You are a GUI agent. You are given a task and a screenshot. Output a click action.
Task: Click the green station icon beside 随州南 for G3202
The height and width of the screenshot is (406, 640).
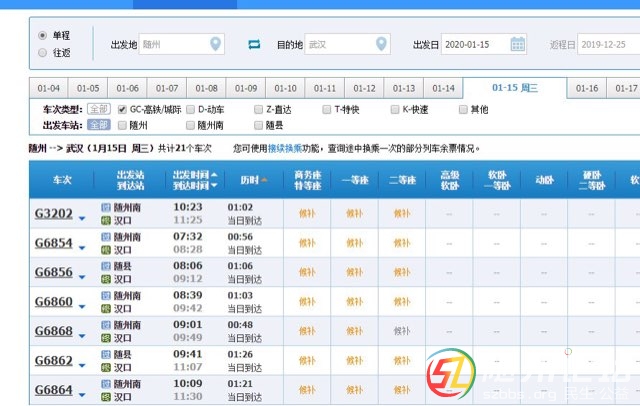(105, 207)
